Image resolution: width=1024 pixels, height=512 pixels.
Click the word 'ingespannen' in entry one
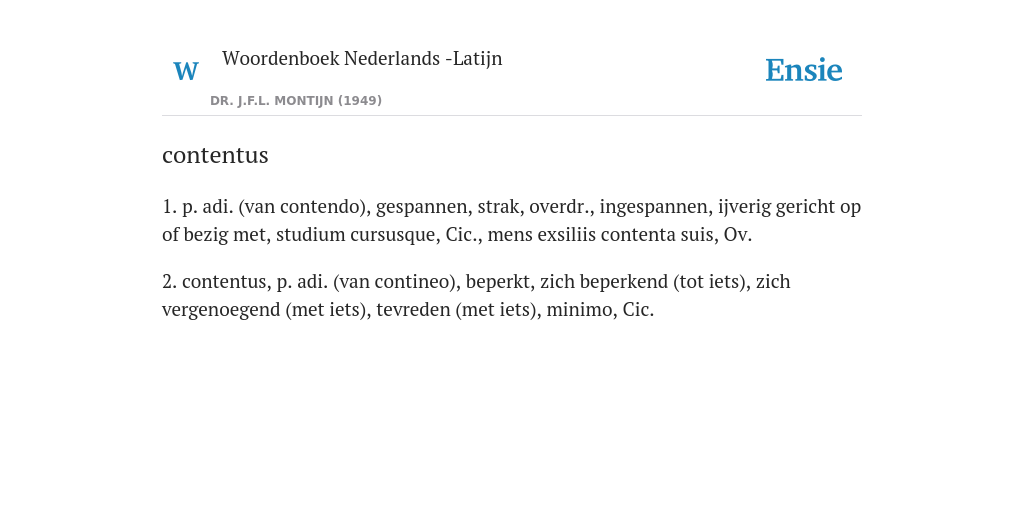654,207
